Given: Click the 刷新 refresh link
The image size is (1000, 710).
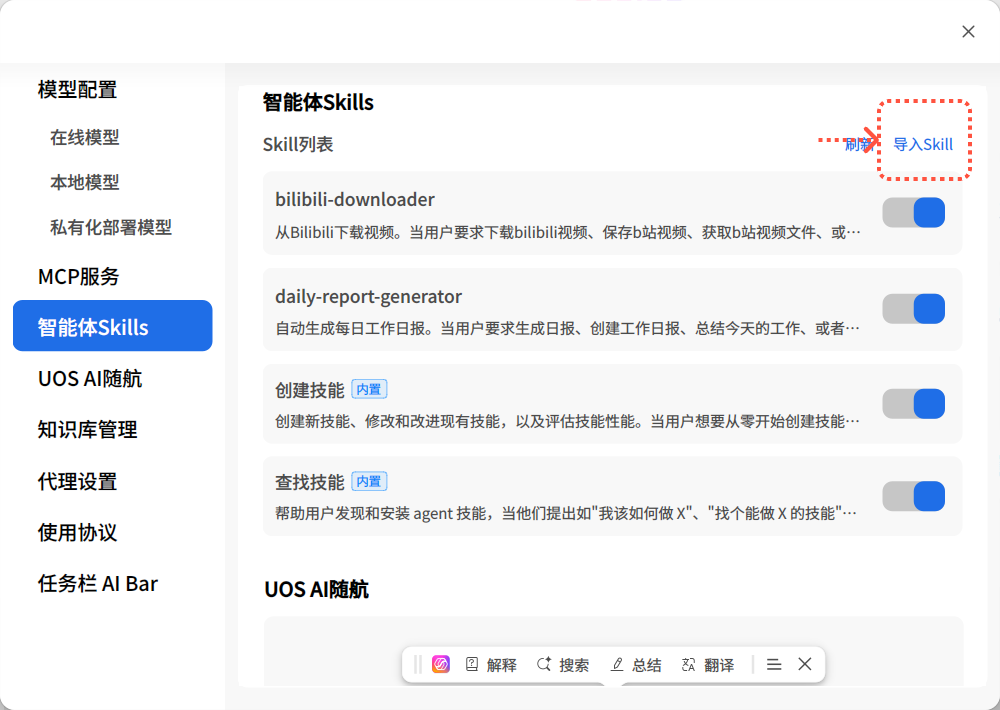Looking at the screenshot, I should point(858,144).
